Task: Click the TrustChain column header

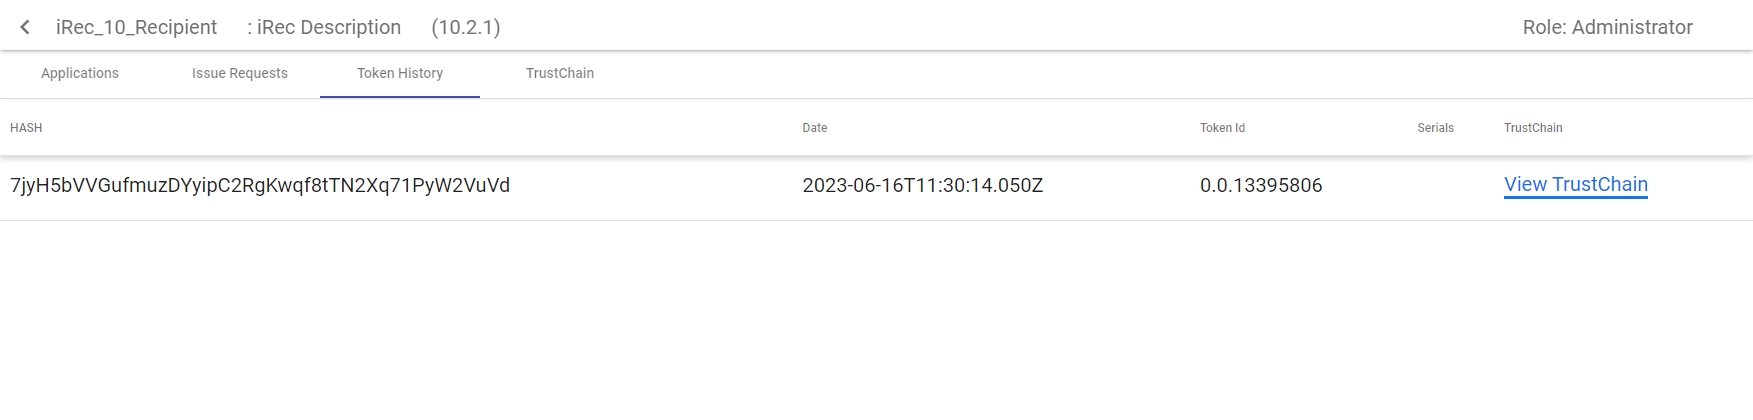Action: pyautogui.click(x=1533, y=128)
